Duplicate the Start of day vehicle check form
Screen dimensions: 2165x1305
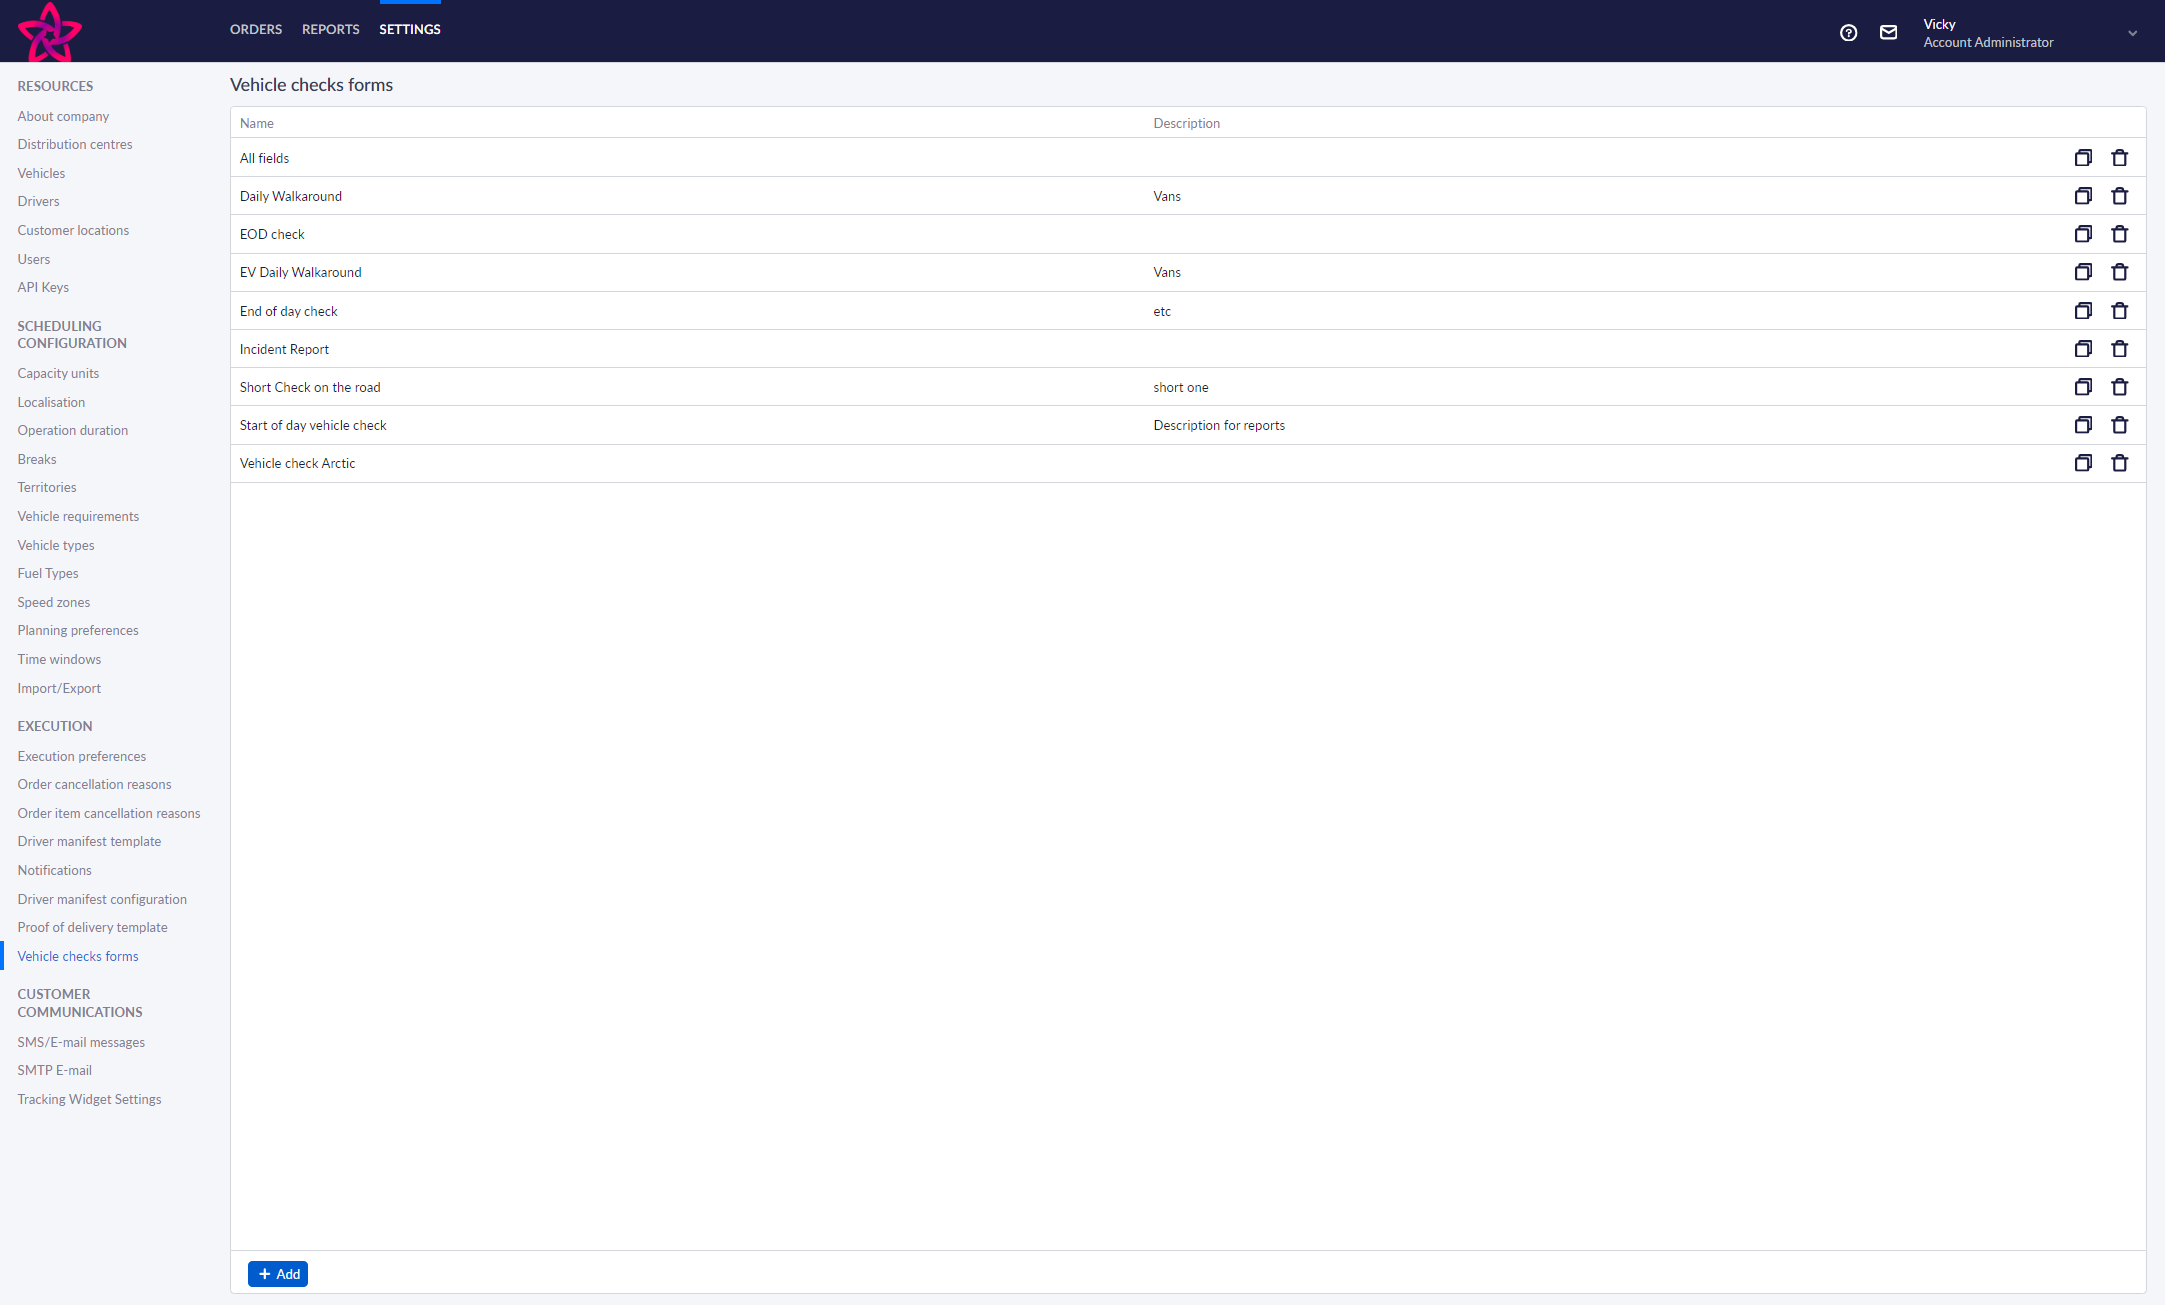[x=2083, y=425]
